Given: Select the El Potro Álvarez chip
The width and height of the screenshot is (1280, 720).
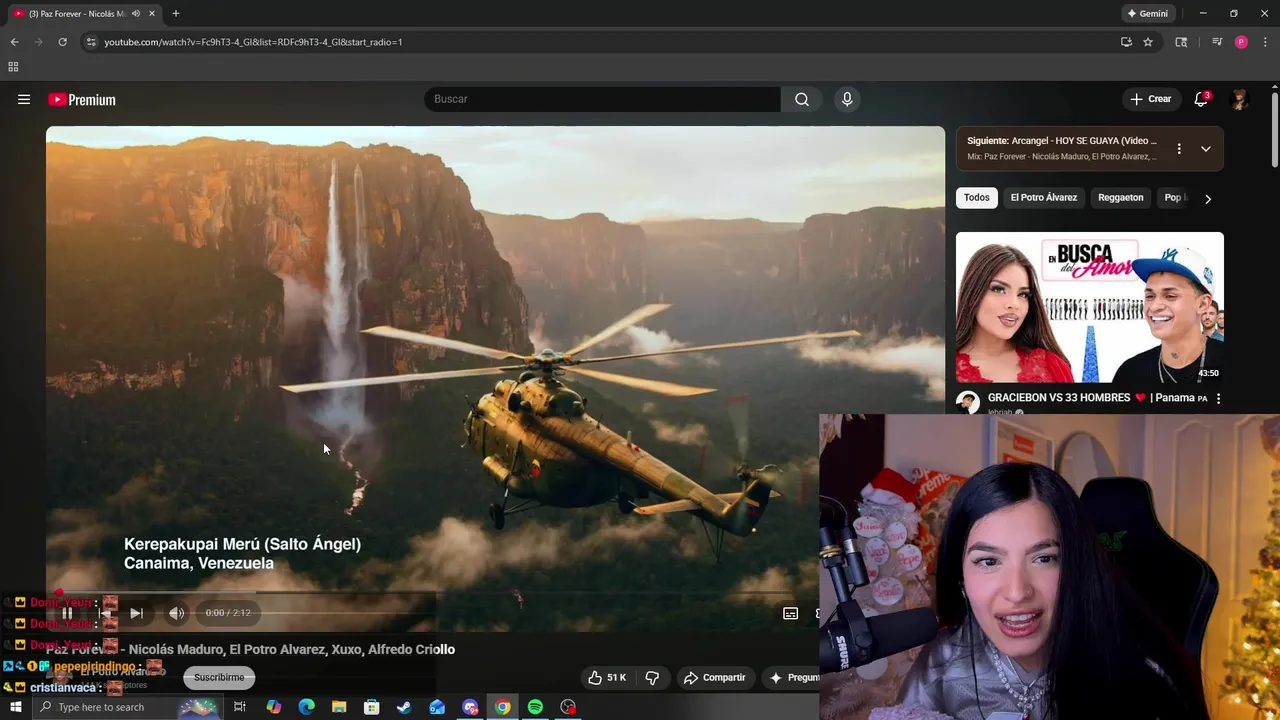Looking at the screenshot, I should click(1043, 197).
